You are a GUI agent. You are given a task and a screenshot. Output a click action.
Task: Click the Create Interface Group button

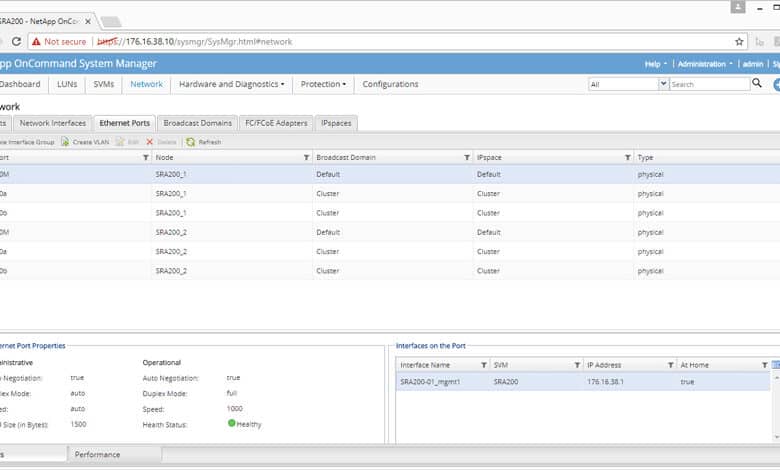click(x=27, y=142)
